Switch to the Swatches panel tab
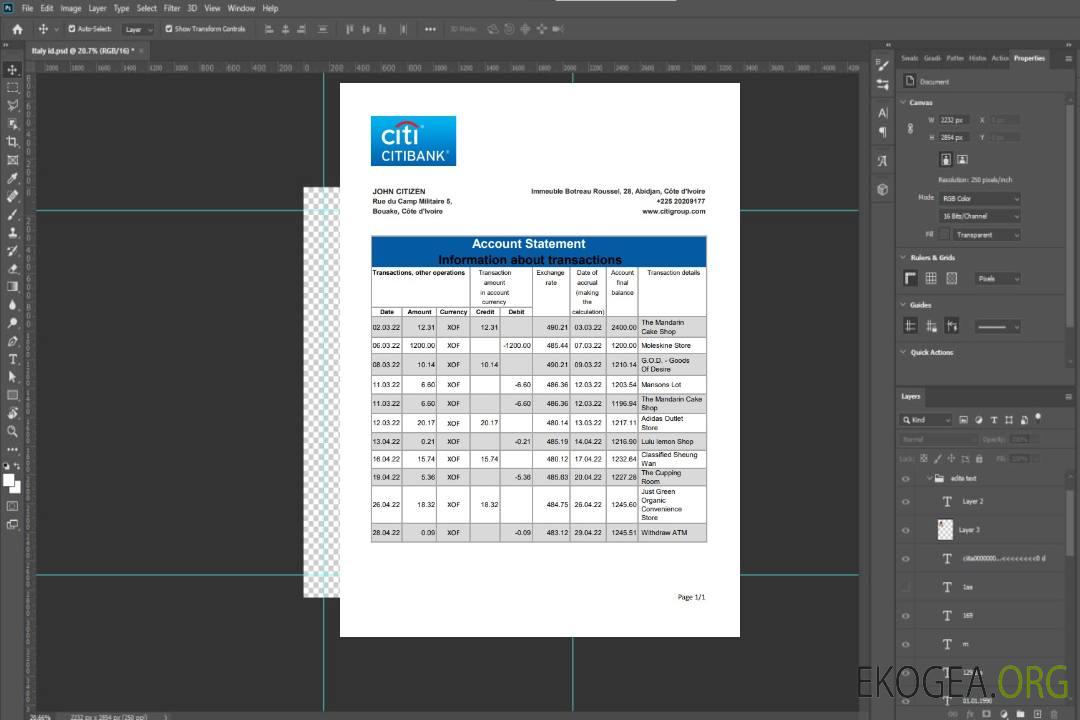Viewport: 1080px width, 720px height. [x=910, y=59]
